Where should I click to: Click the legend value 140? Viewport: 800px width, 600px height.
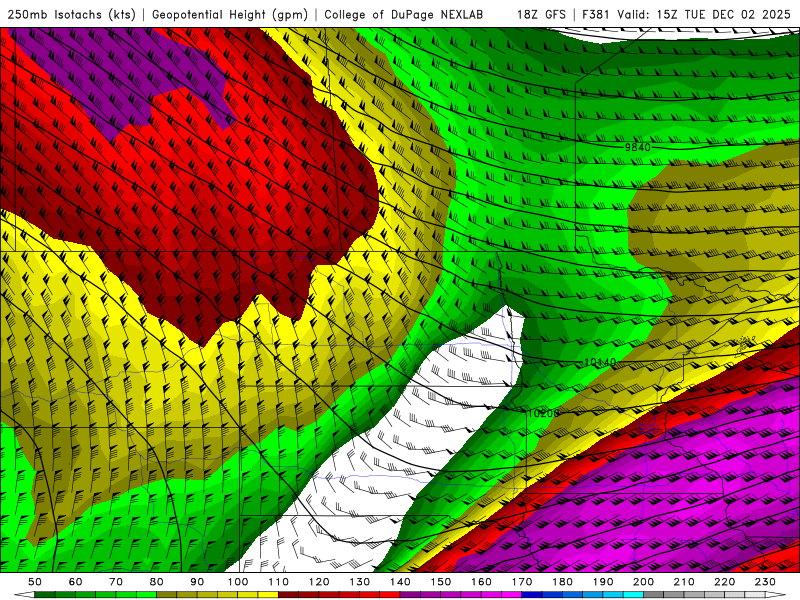[x=400, y=582]
